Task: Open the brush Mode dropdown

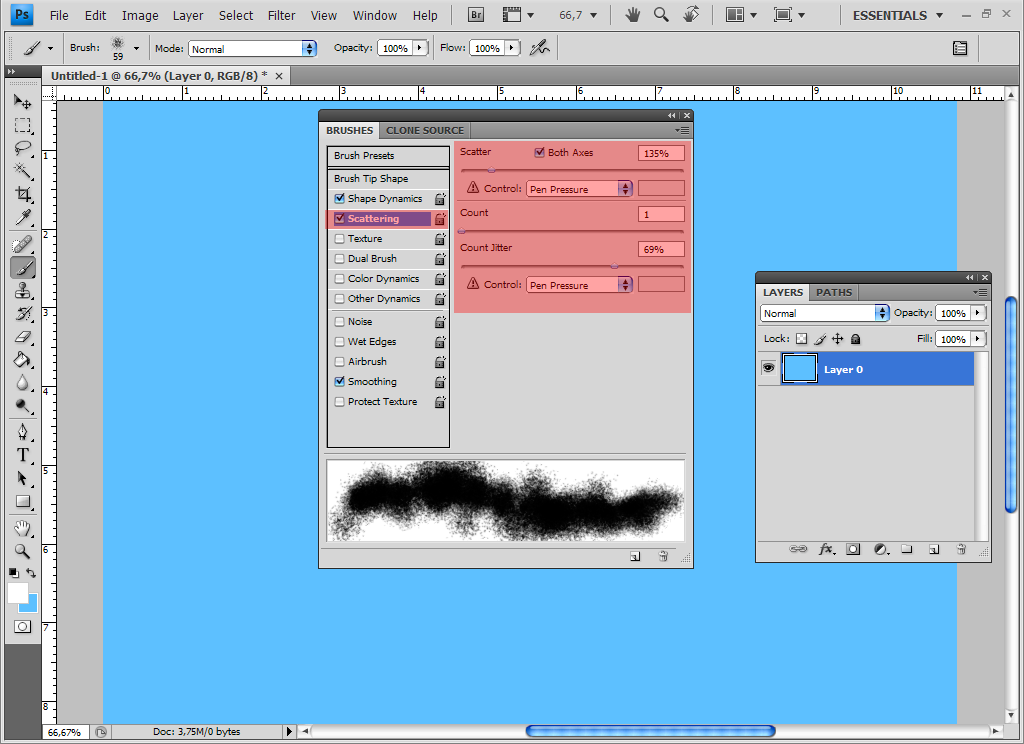Action: tap(253, 48)
